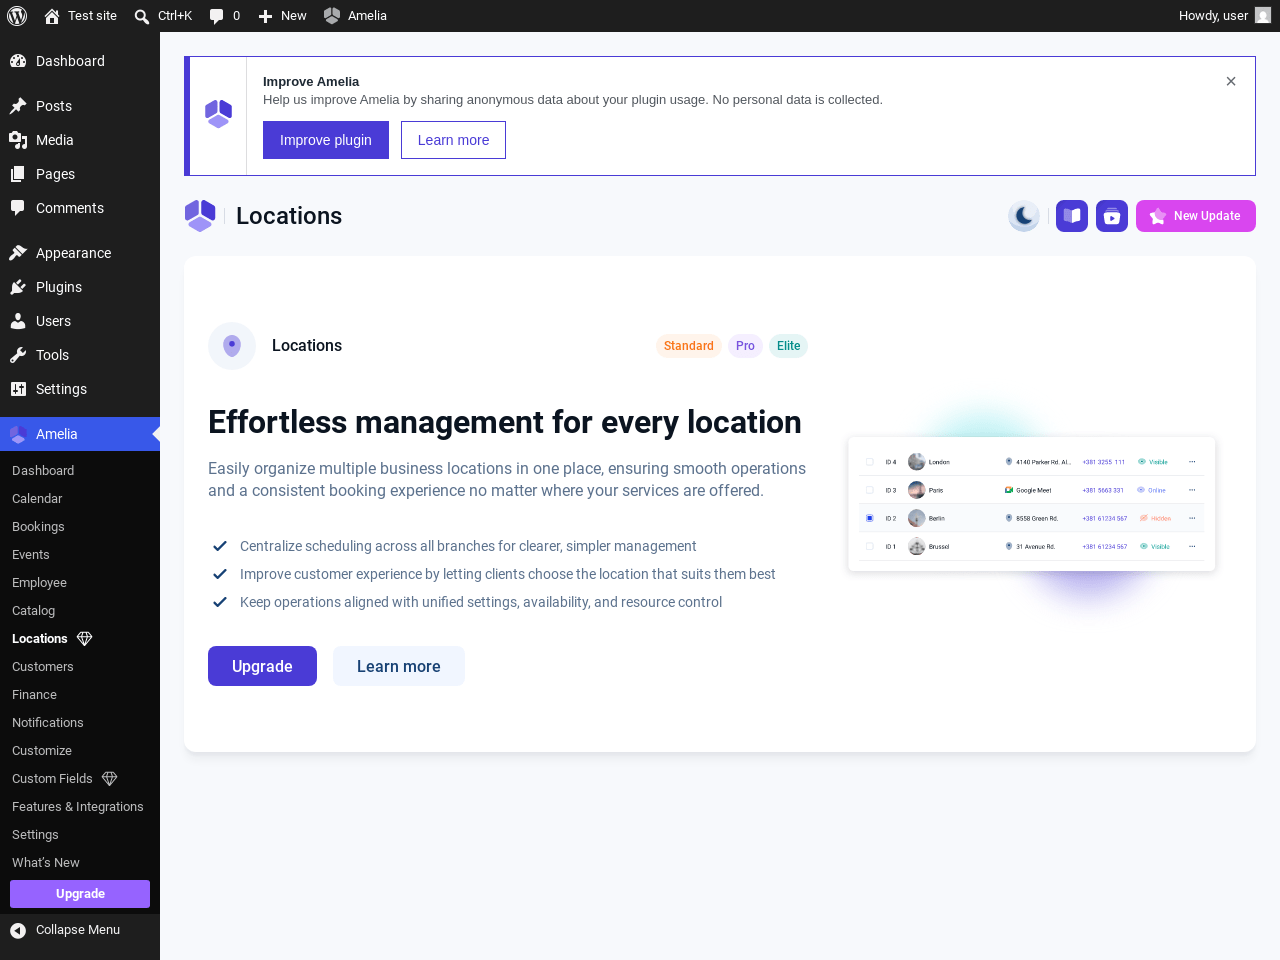Click the diamond icon next to Custom Fields
This screenshot has width=1280, height=960.
pyautogui.click(x=110, y=779)
